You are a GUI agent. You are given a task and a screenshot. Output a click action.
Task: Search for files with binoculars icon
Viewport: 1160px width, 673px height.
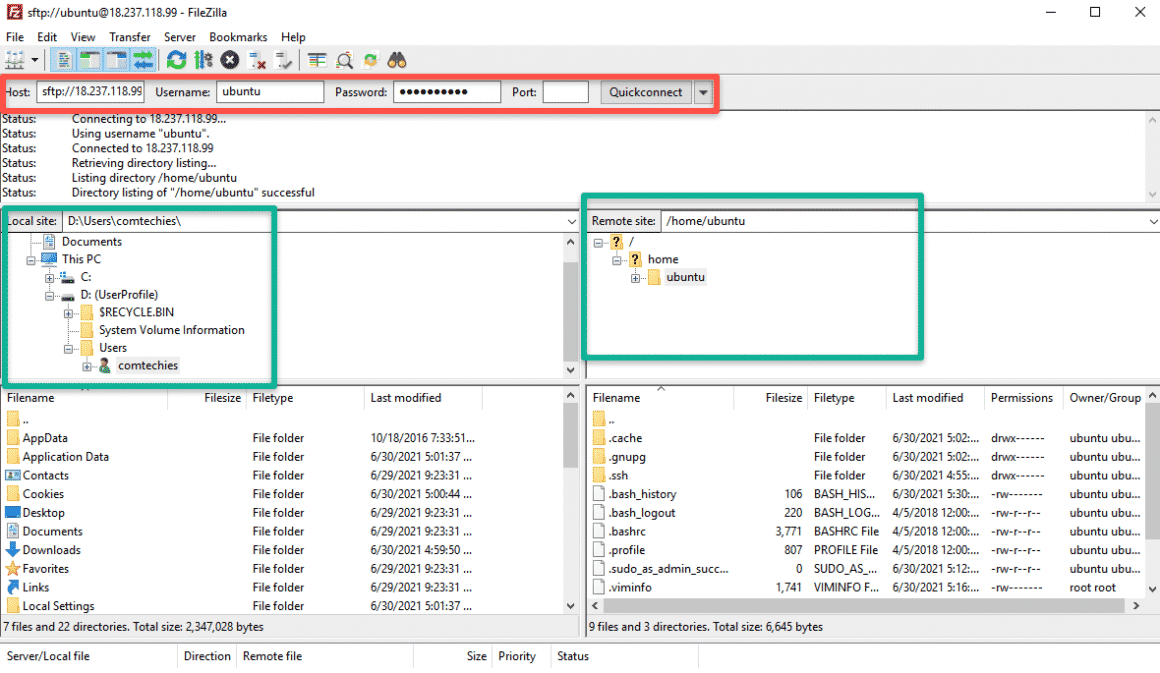click(x=397, y=61)
